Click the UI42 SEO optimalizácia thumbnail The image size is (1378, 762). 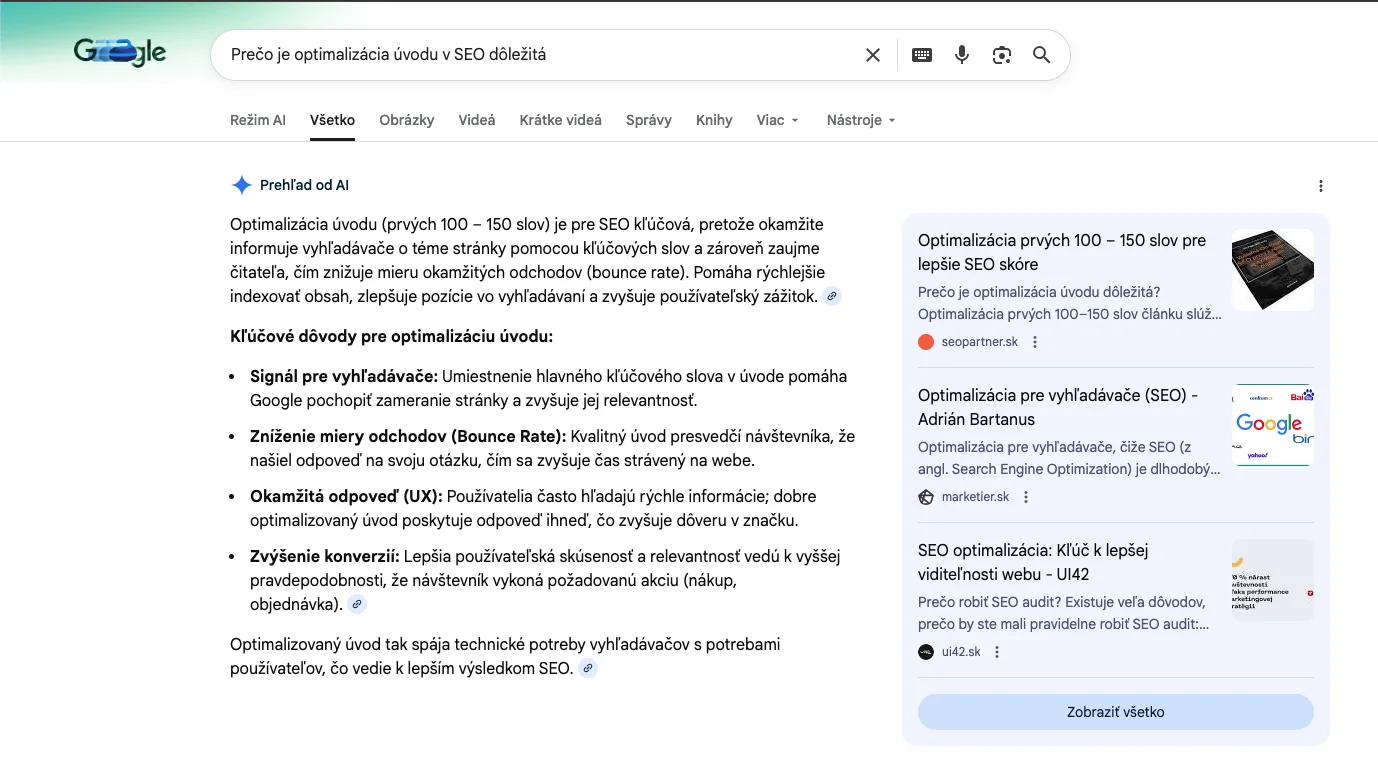pyautogui.click(x=1272, y=580)
